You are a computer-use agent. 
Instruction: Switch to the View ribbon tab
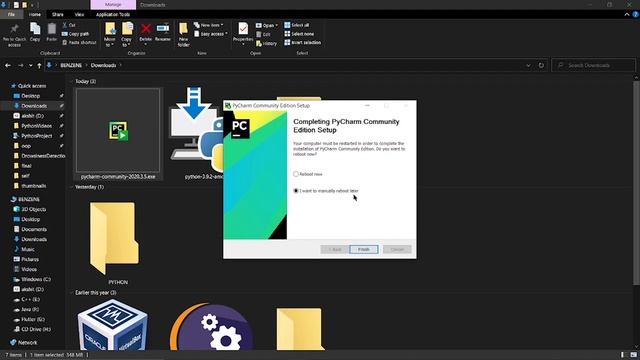pyautogui.click(x=79, y=14)
